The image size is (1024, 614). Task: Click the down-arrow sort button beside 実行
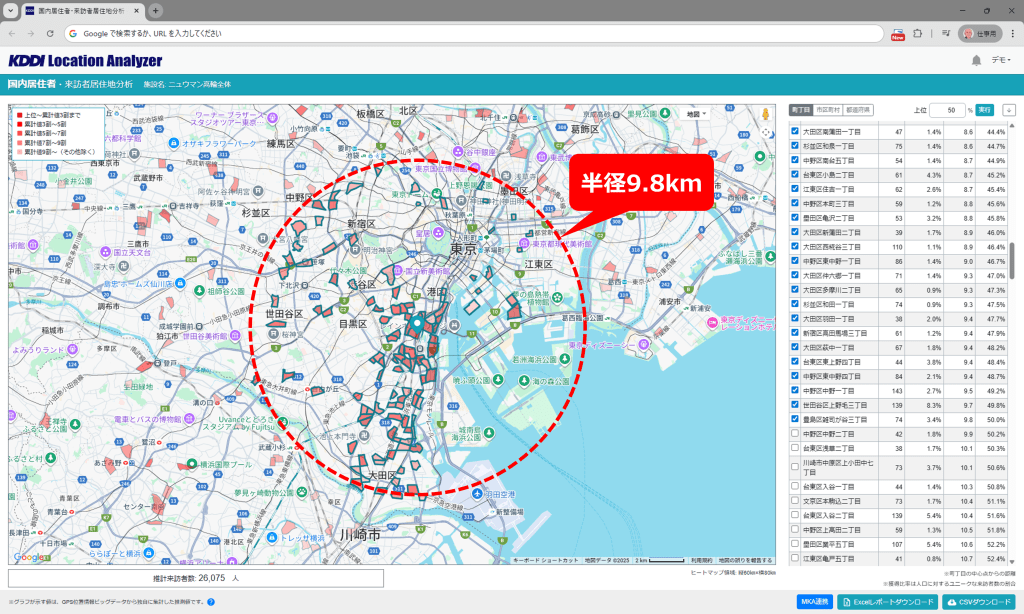coord(1009,110)
